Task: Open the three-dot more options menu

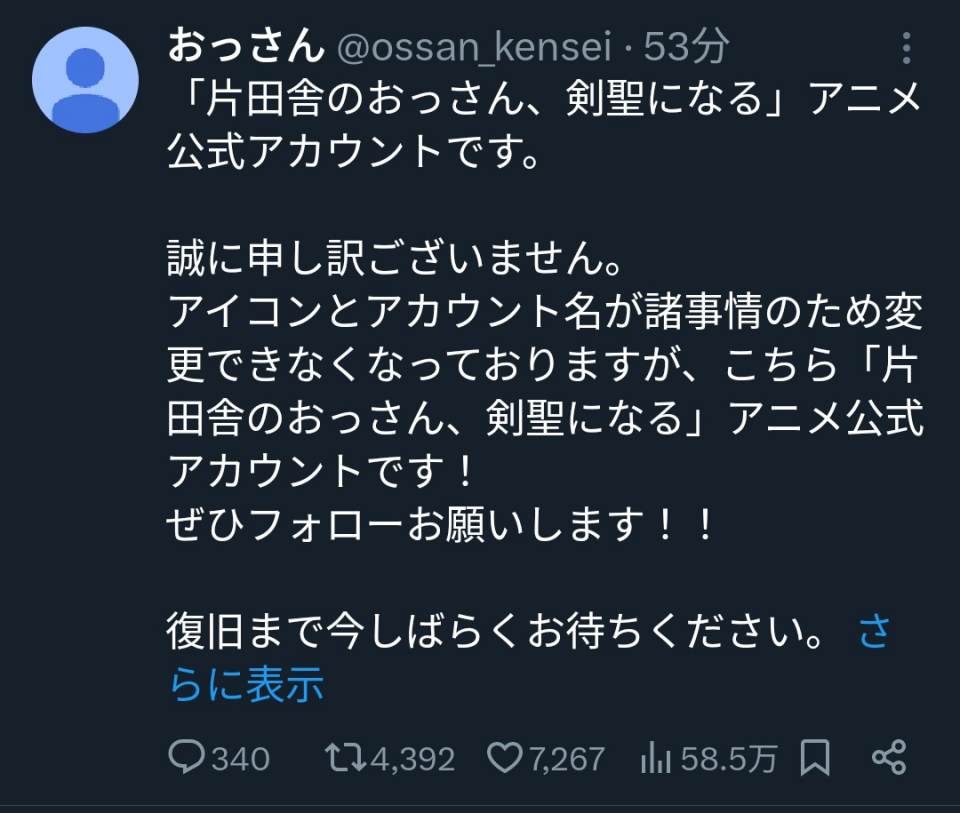Action: pyautogui.click(x=906, y=48)
